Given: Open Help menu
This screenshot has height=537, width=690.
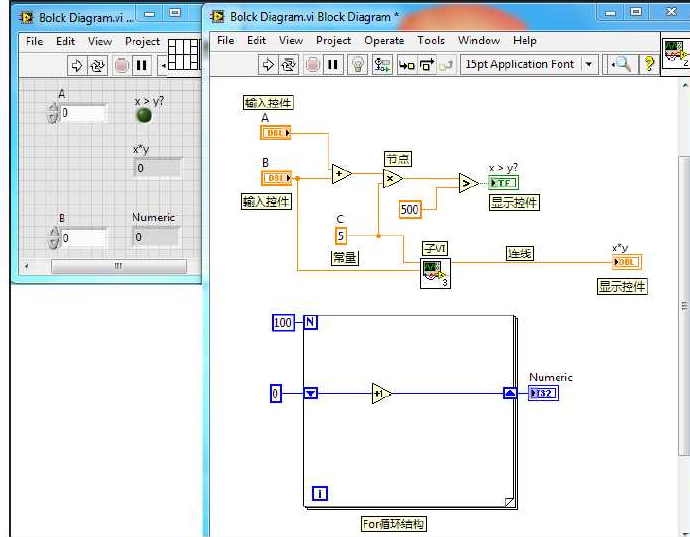Looking at the screenshot, I should pyautogui.click(x=525, y=40).
